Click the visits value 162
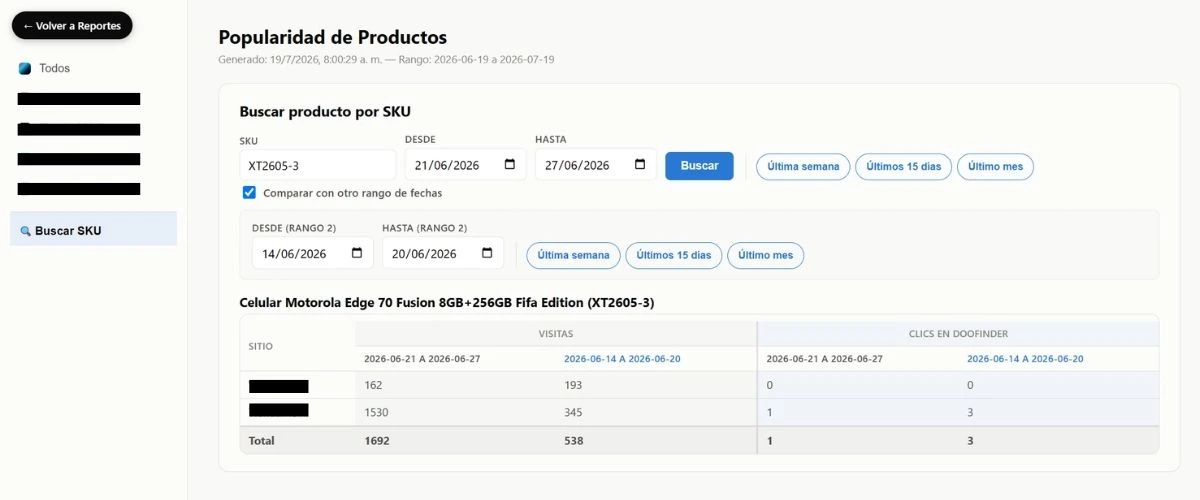This screenshot has width=1200, height=500. [x=373, y=385]
